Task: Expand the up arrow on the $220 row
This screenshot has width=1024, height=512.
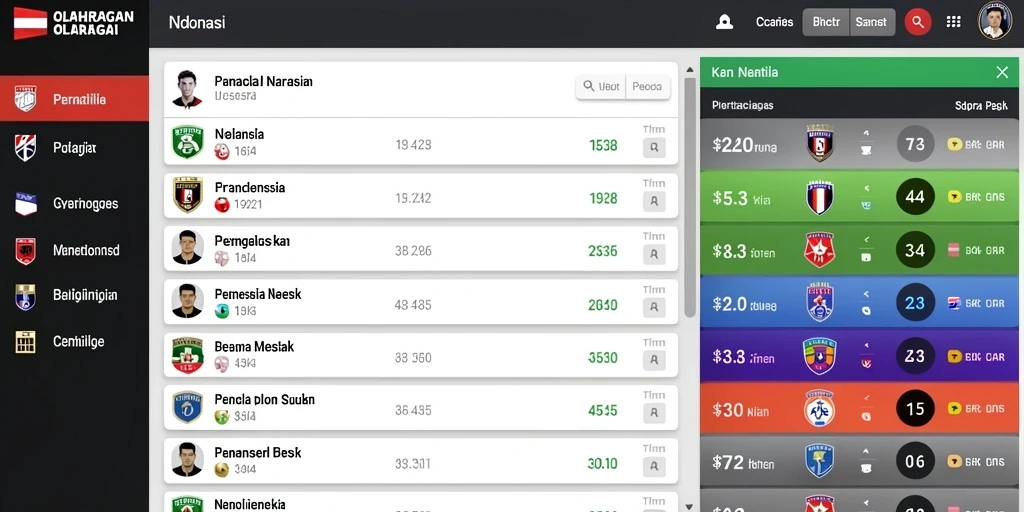Action: tap(866, 133)
